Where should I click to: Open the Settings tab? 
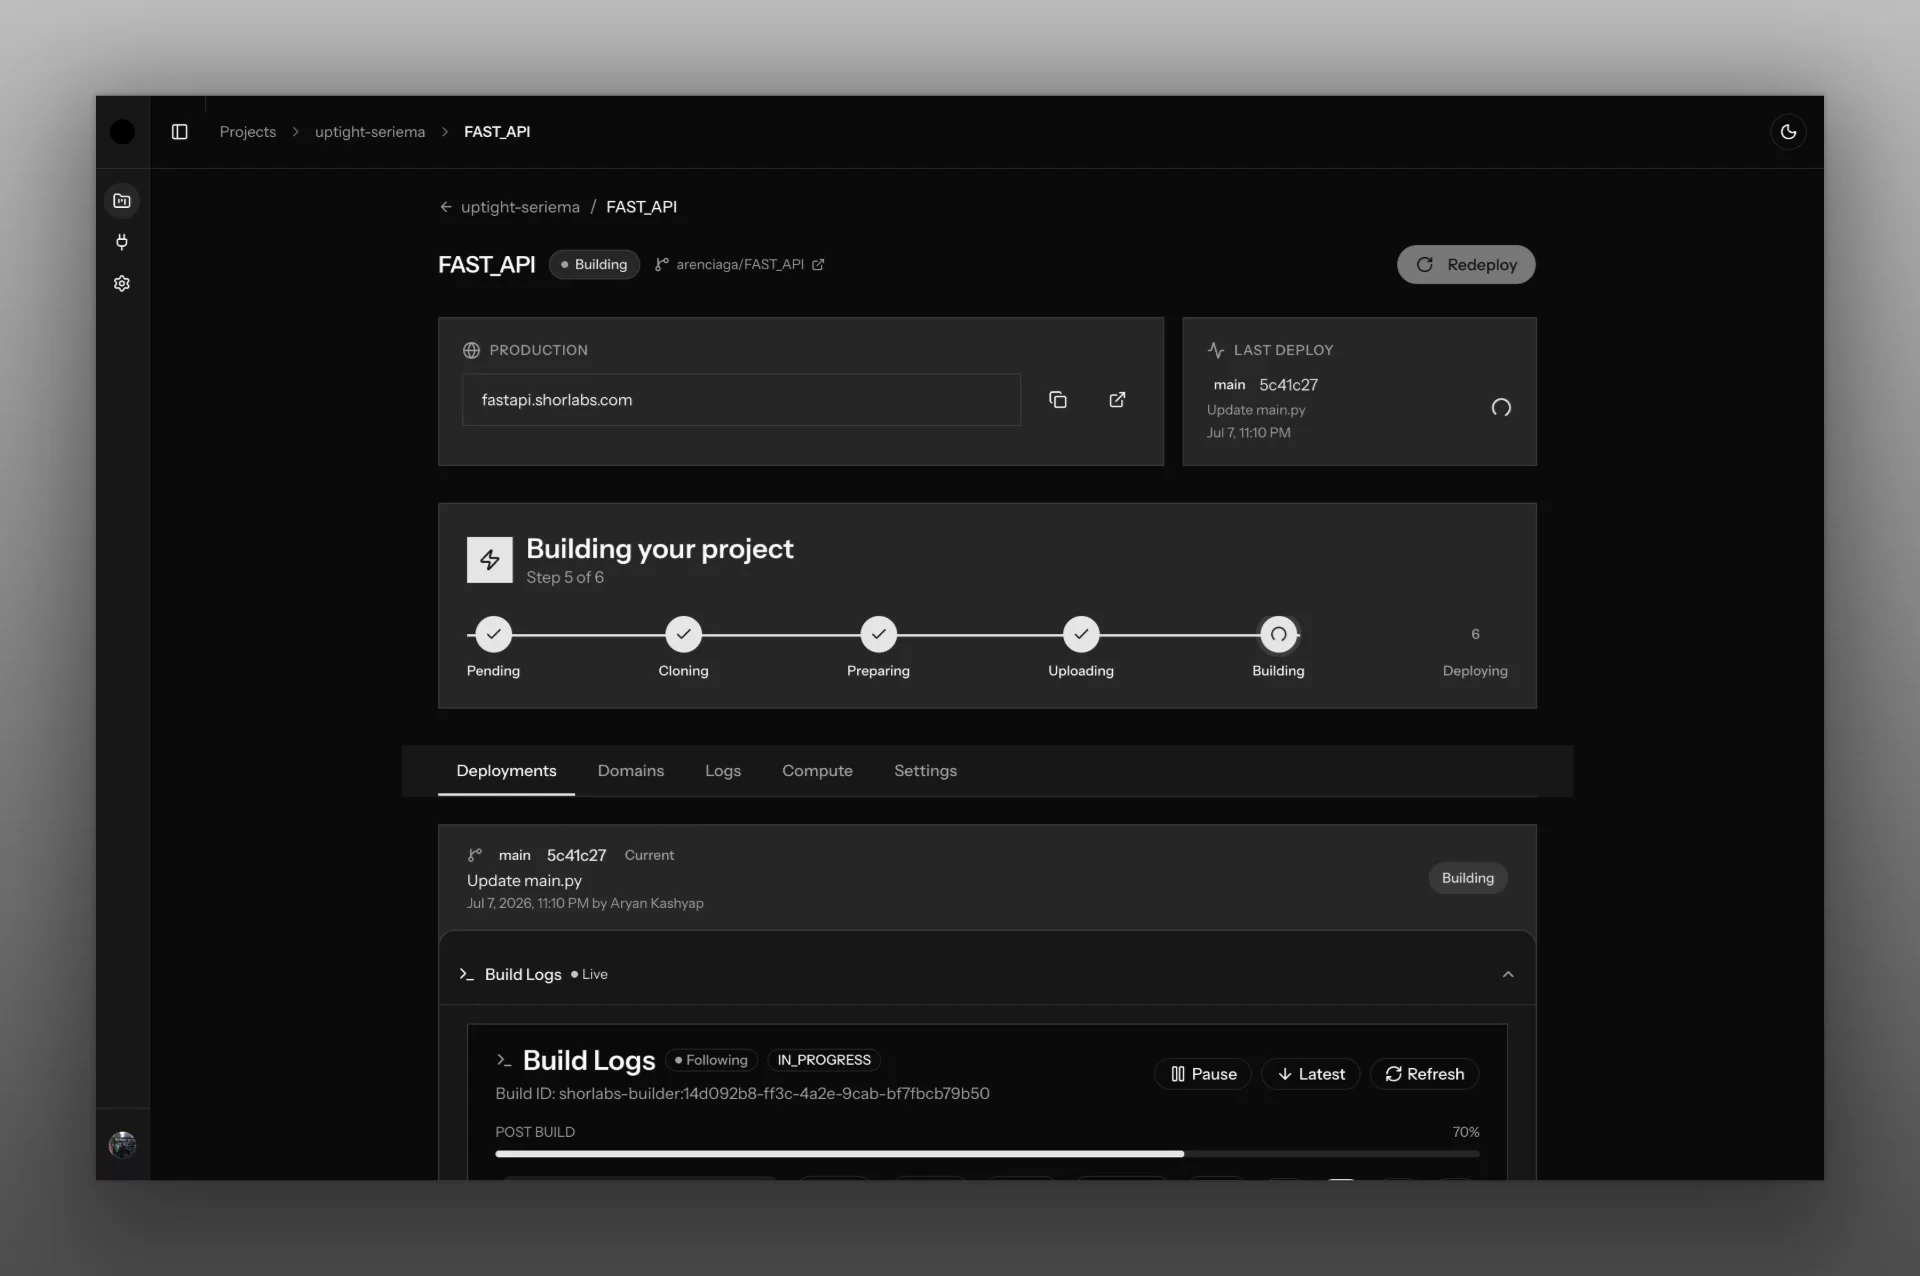(925, 771)
